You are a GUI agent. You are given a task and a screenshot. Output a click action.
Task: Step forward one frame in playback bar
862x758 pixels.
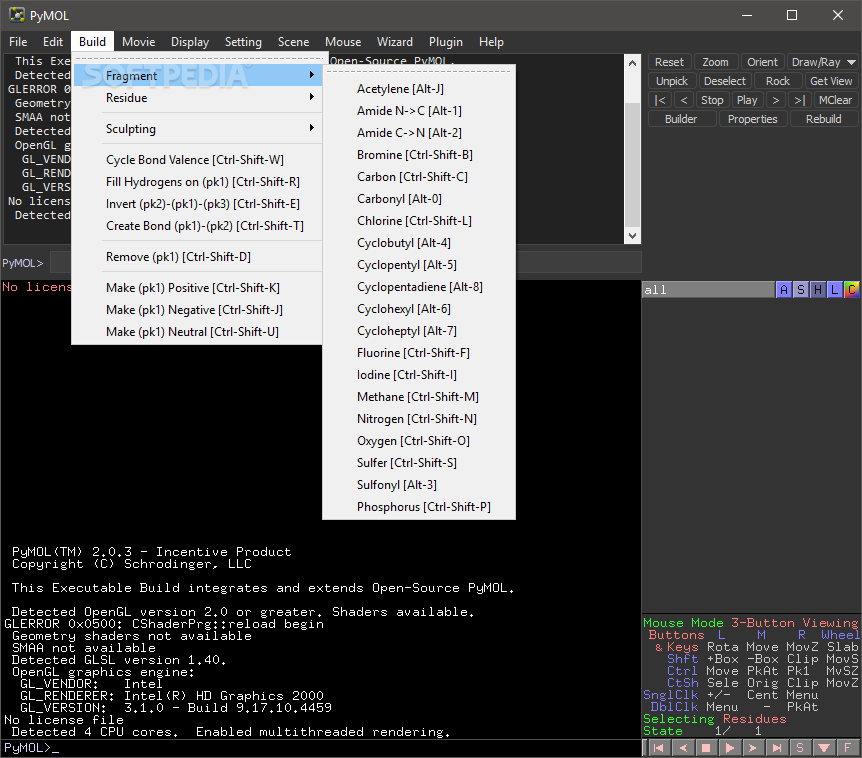point(753,748)
